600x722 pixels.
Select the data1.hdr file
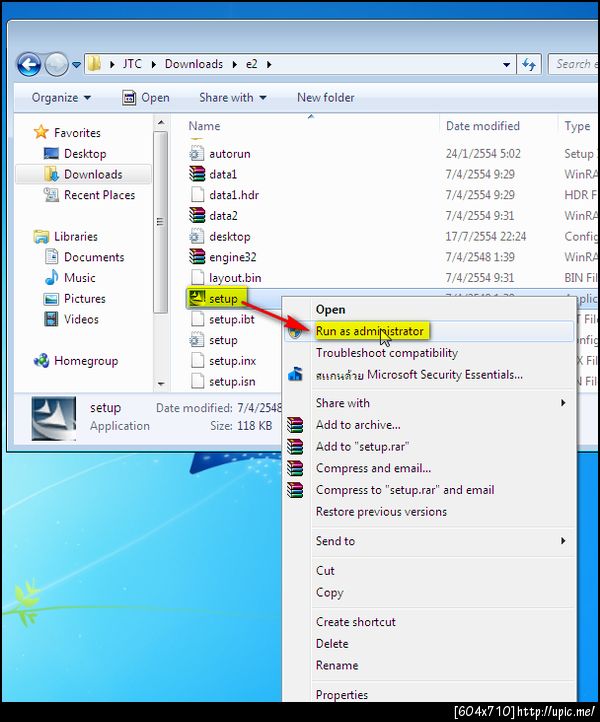[x=234, y=195]
